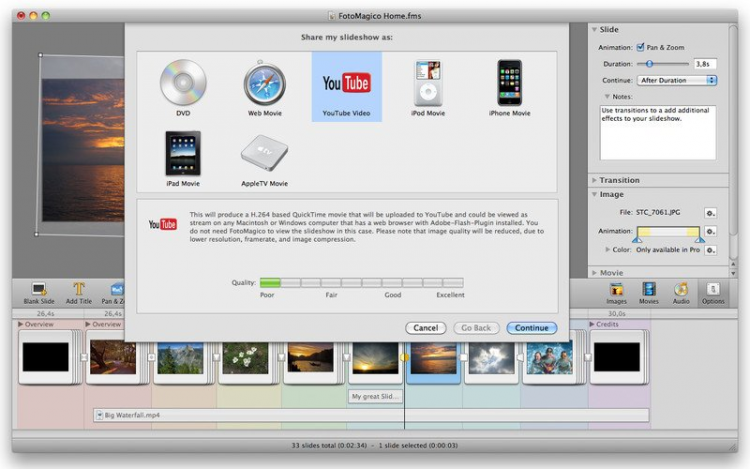Select YouTube Video sharing option

(x=346, y=87)
